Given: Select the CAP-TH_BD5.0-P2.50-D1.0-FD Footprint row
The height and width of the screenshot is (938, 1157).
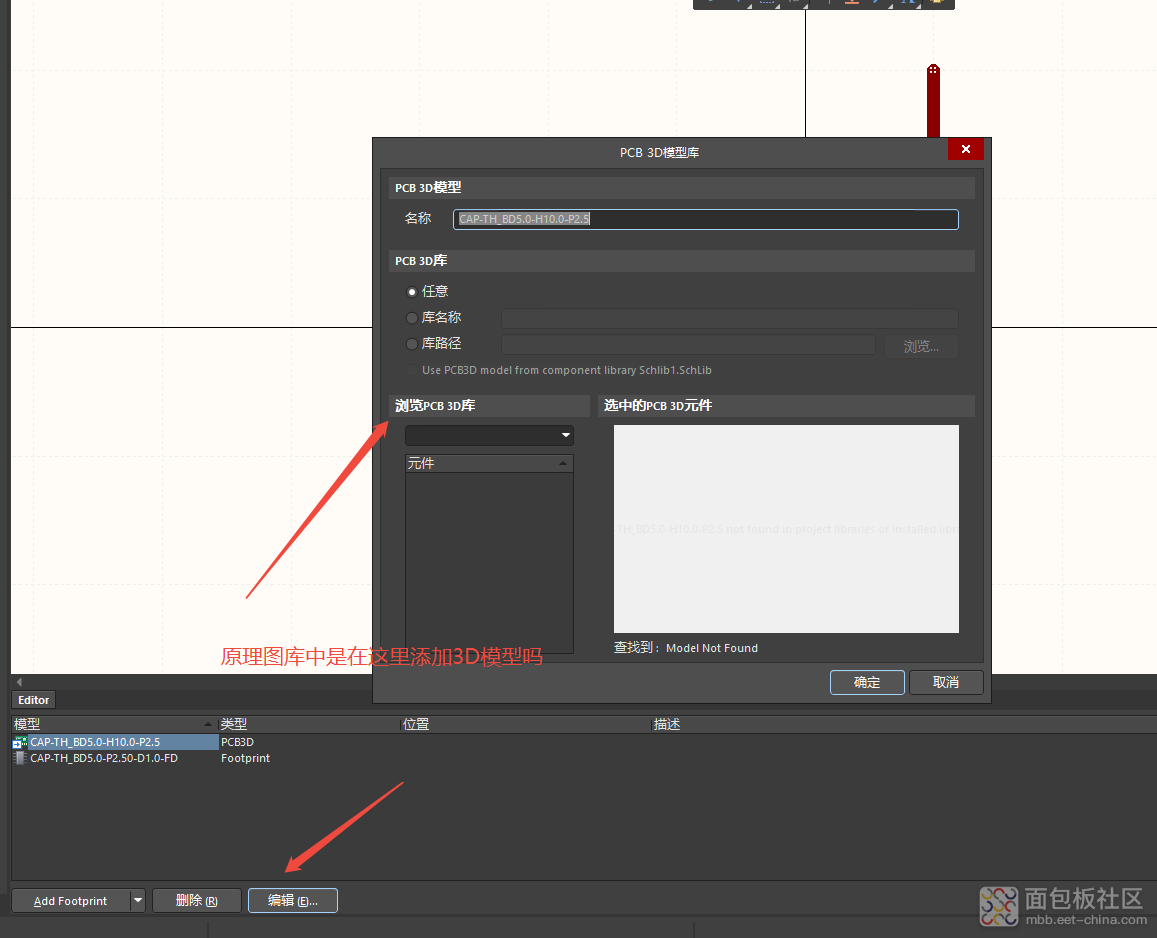Looking at the screenshot, I should 104,758.
